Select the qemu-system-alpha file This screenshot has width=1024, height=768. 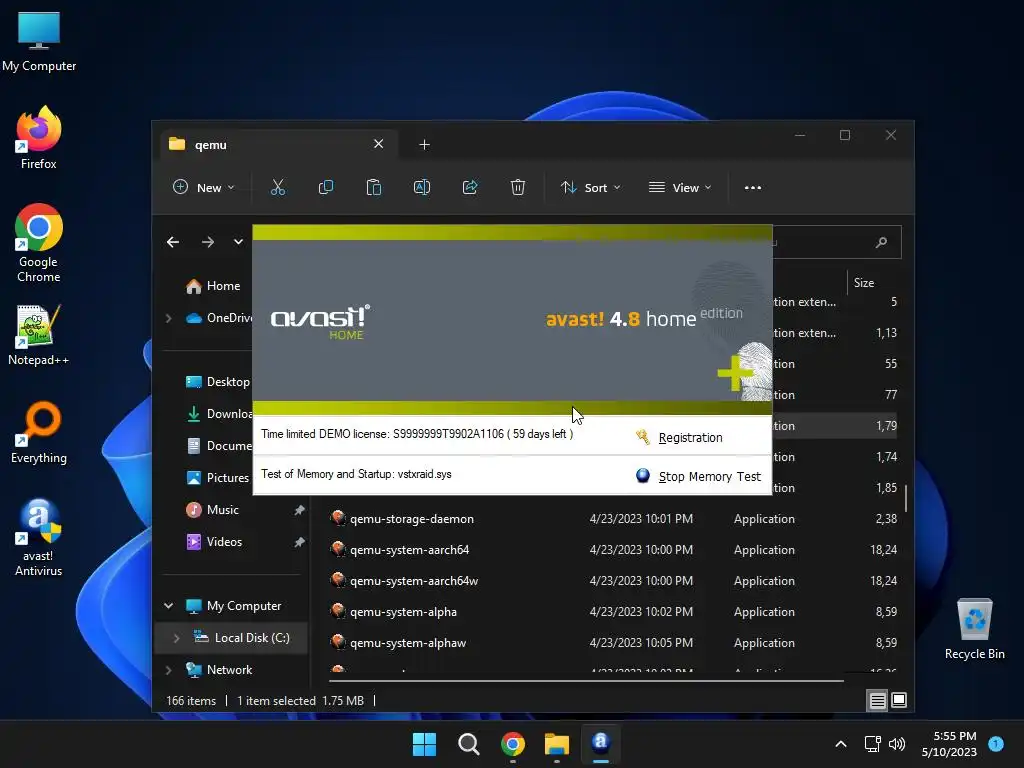[404, 612]
